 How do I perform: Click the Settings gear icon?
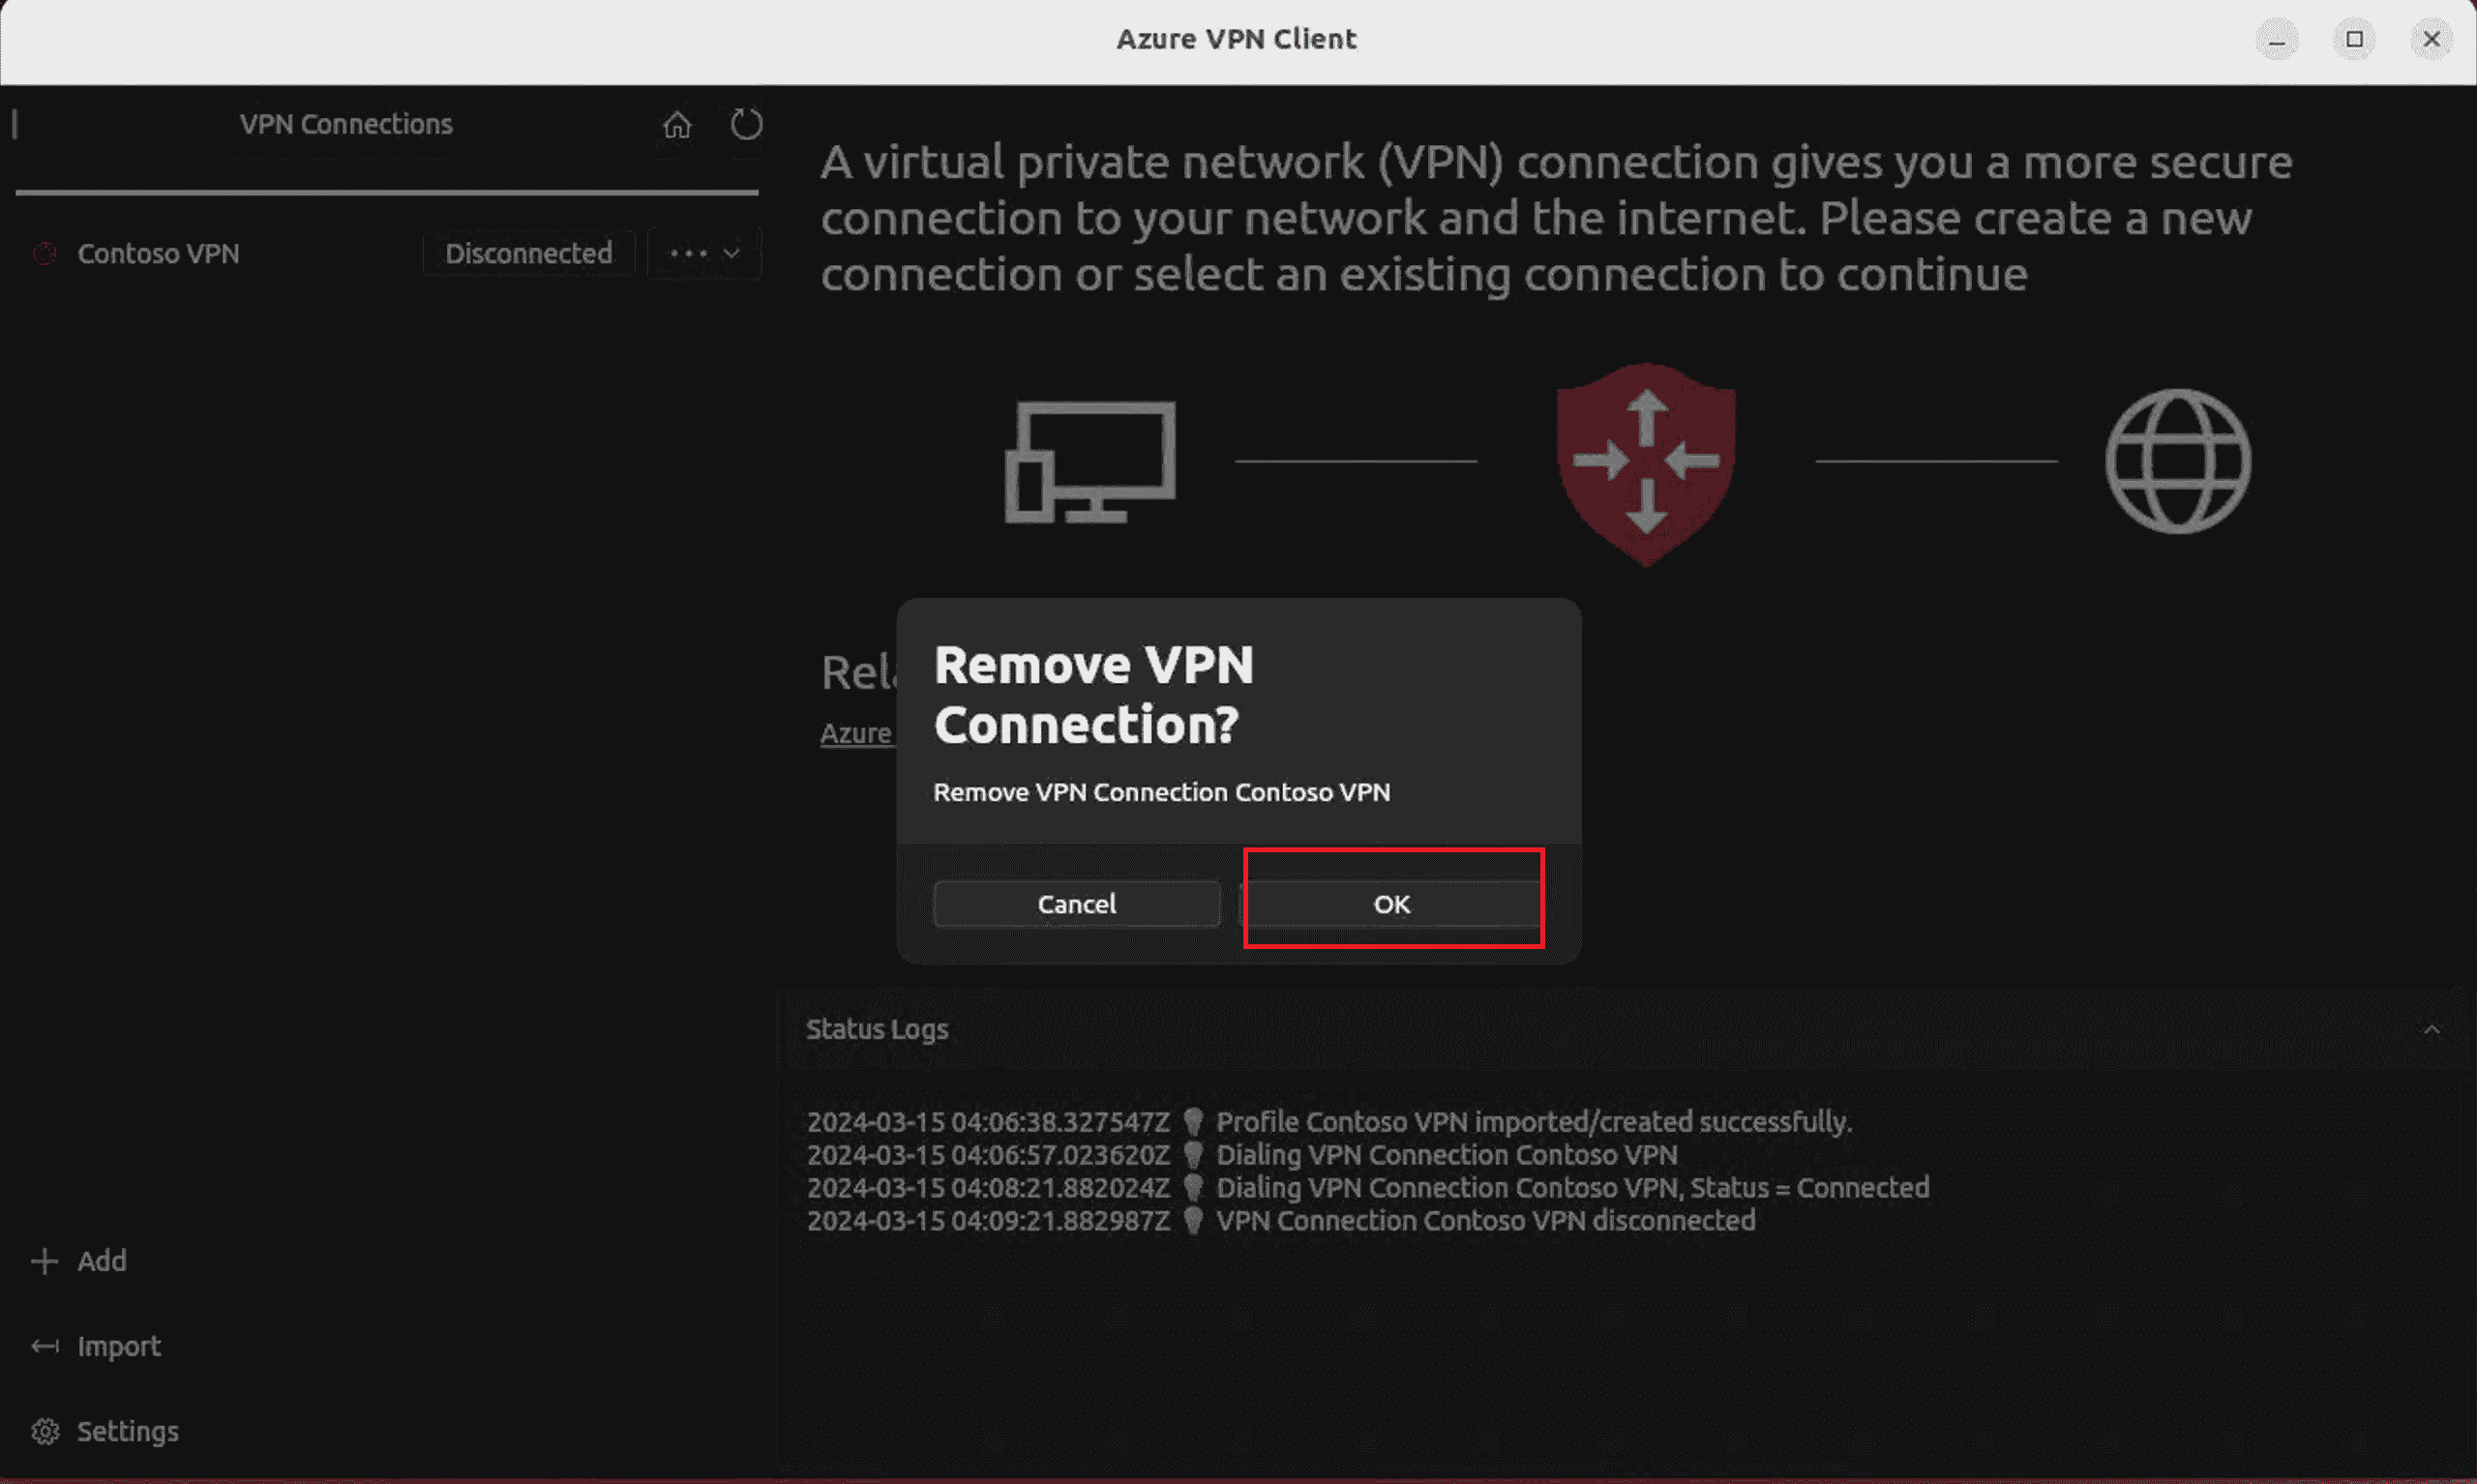pos(45,1432)
